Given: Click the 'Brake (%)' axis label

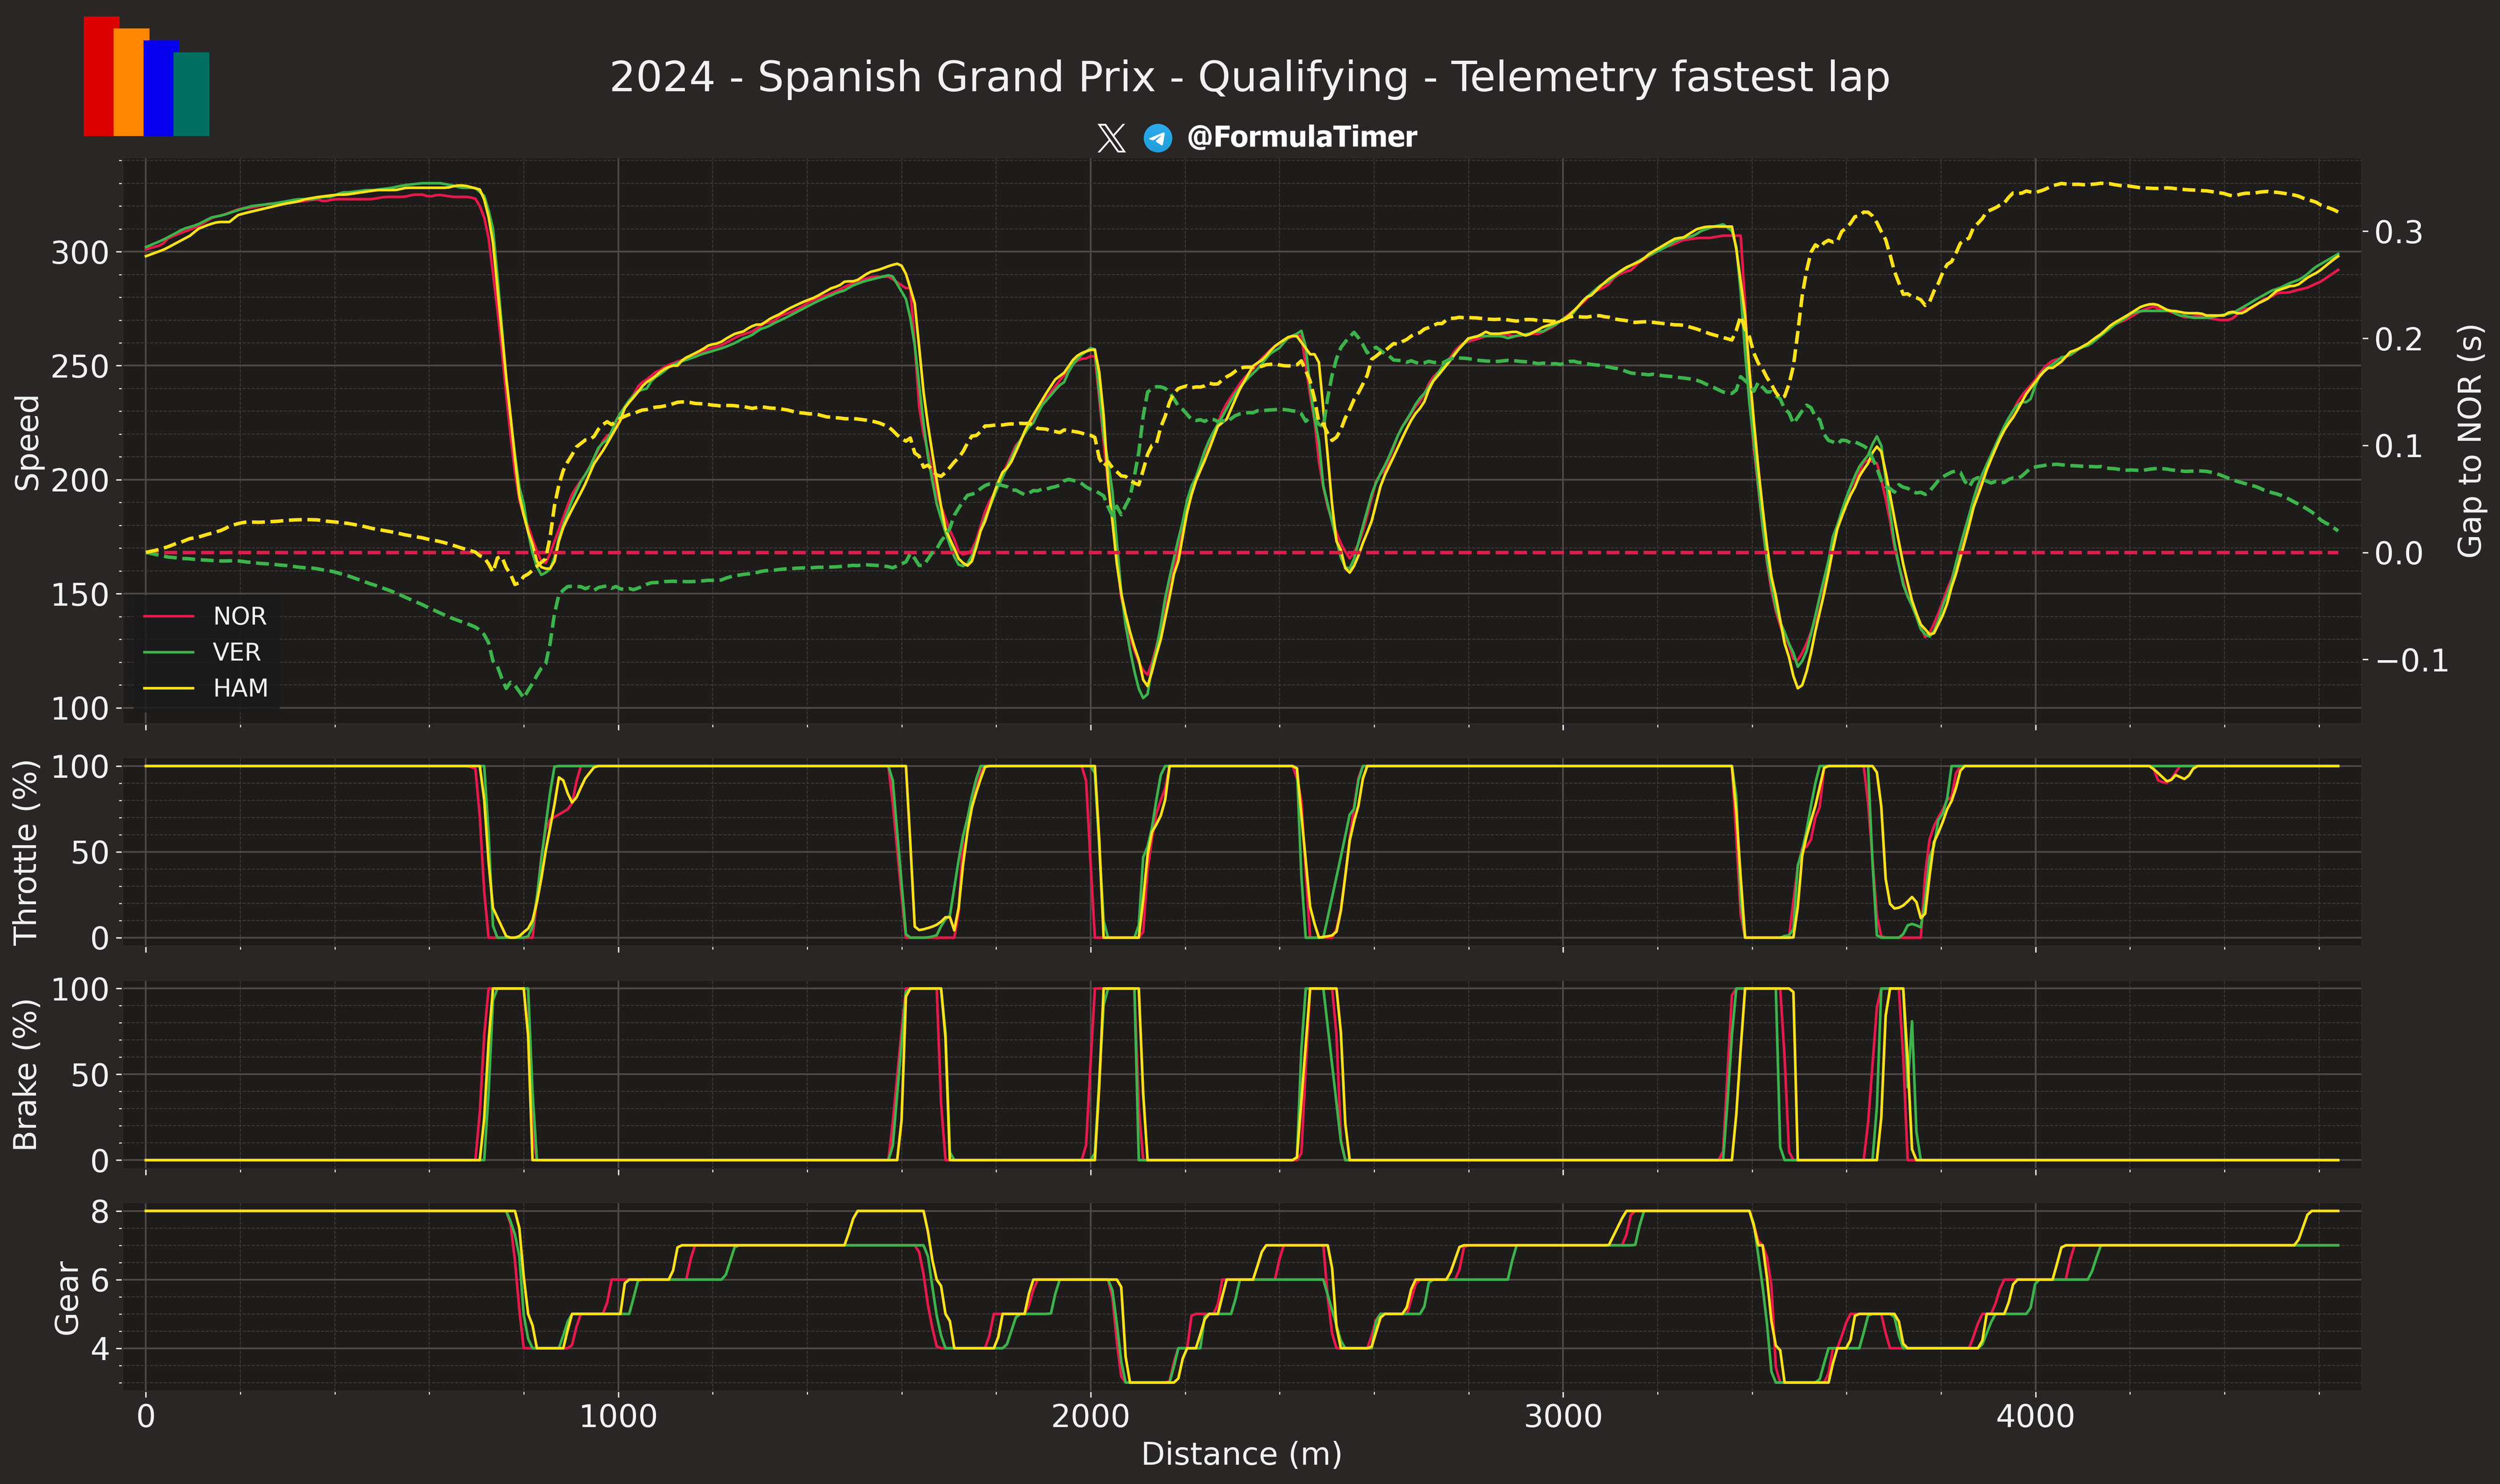Looking at the screenshot, I should [26, 1074].
